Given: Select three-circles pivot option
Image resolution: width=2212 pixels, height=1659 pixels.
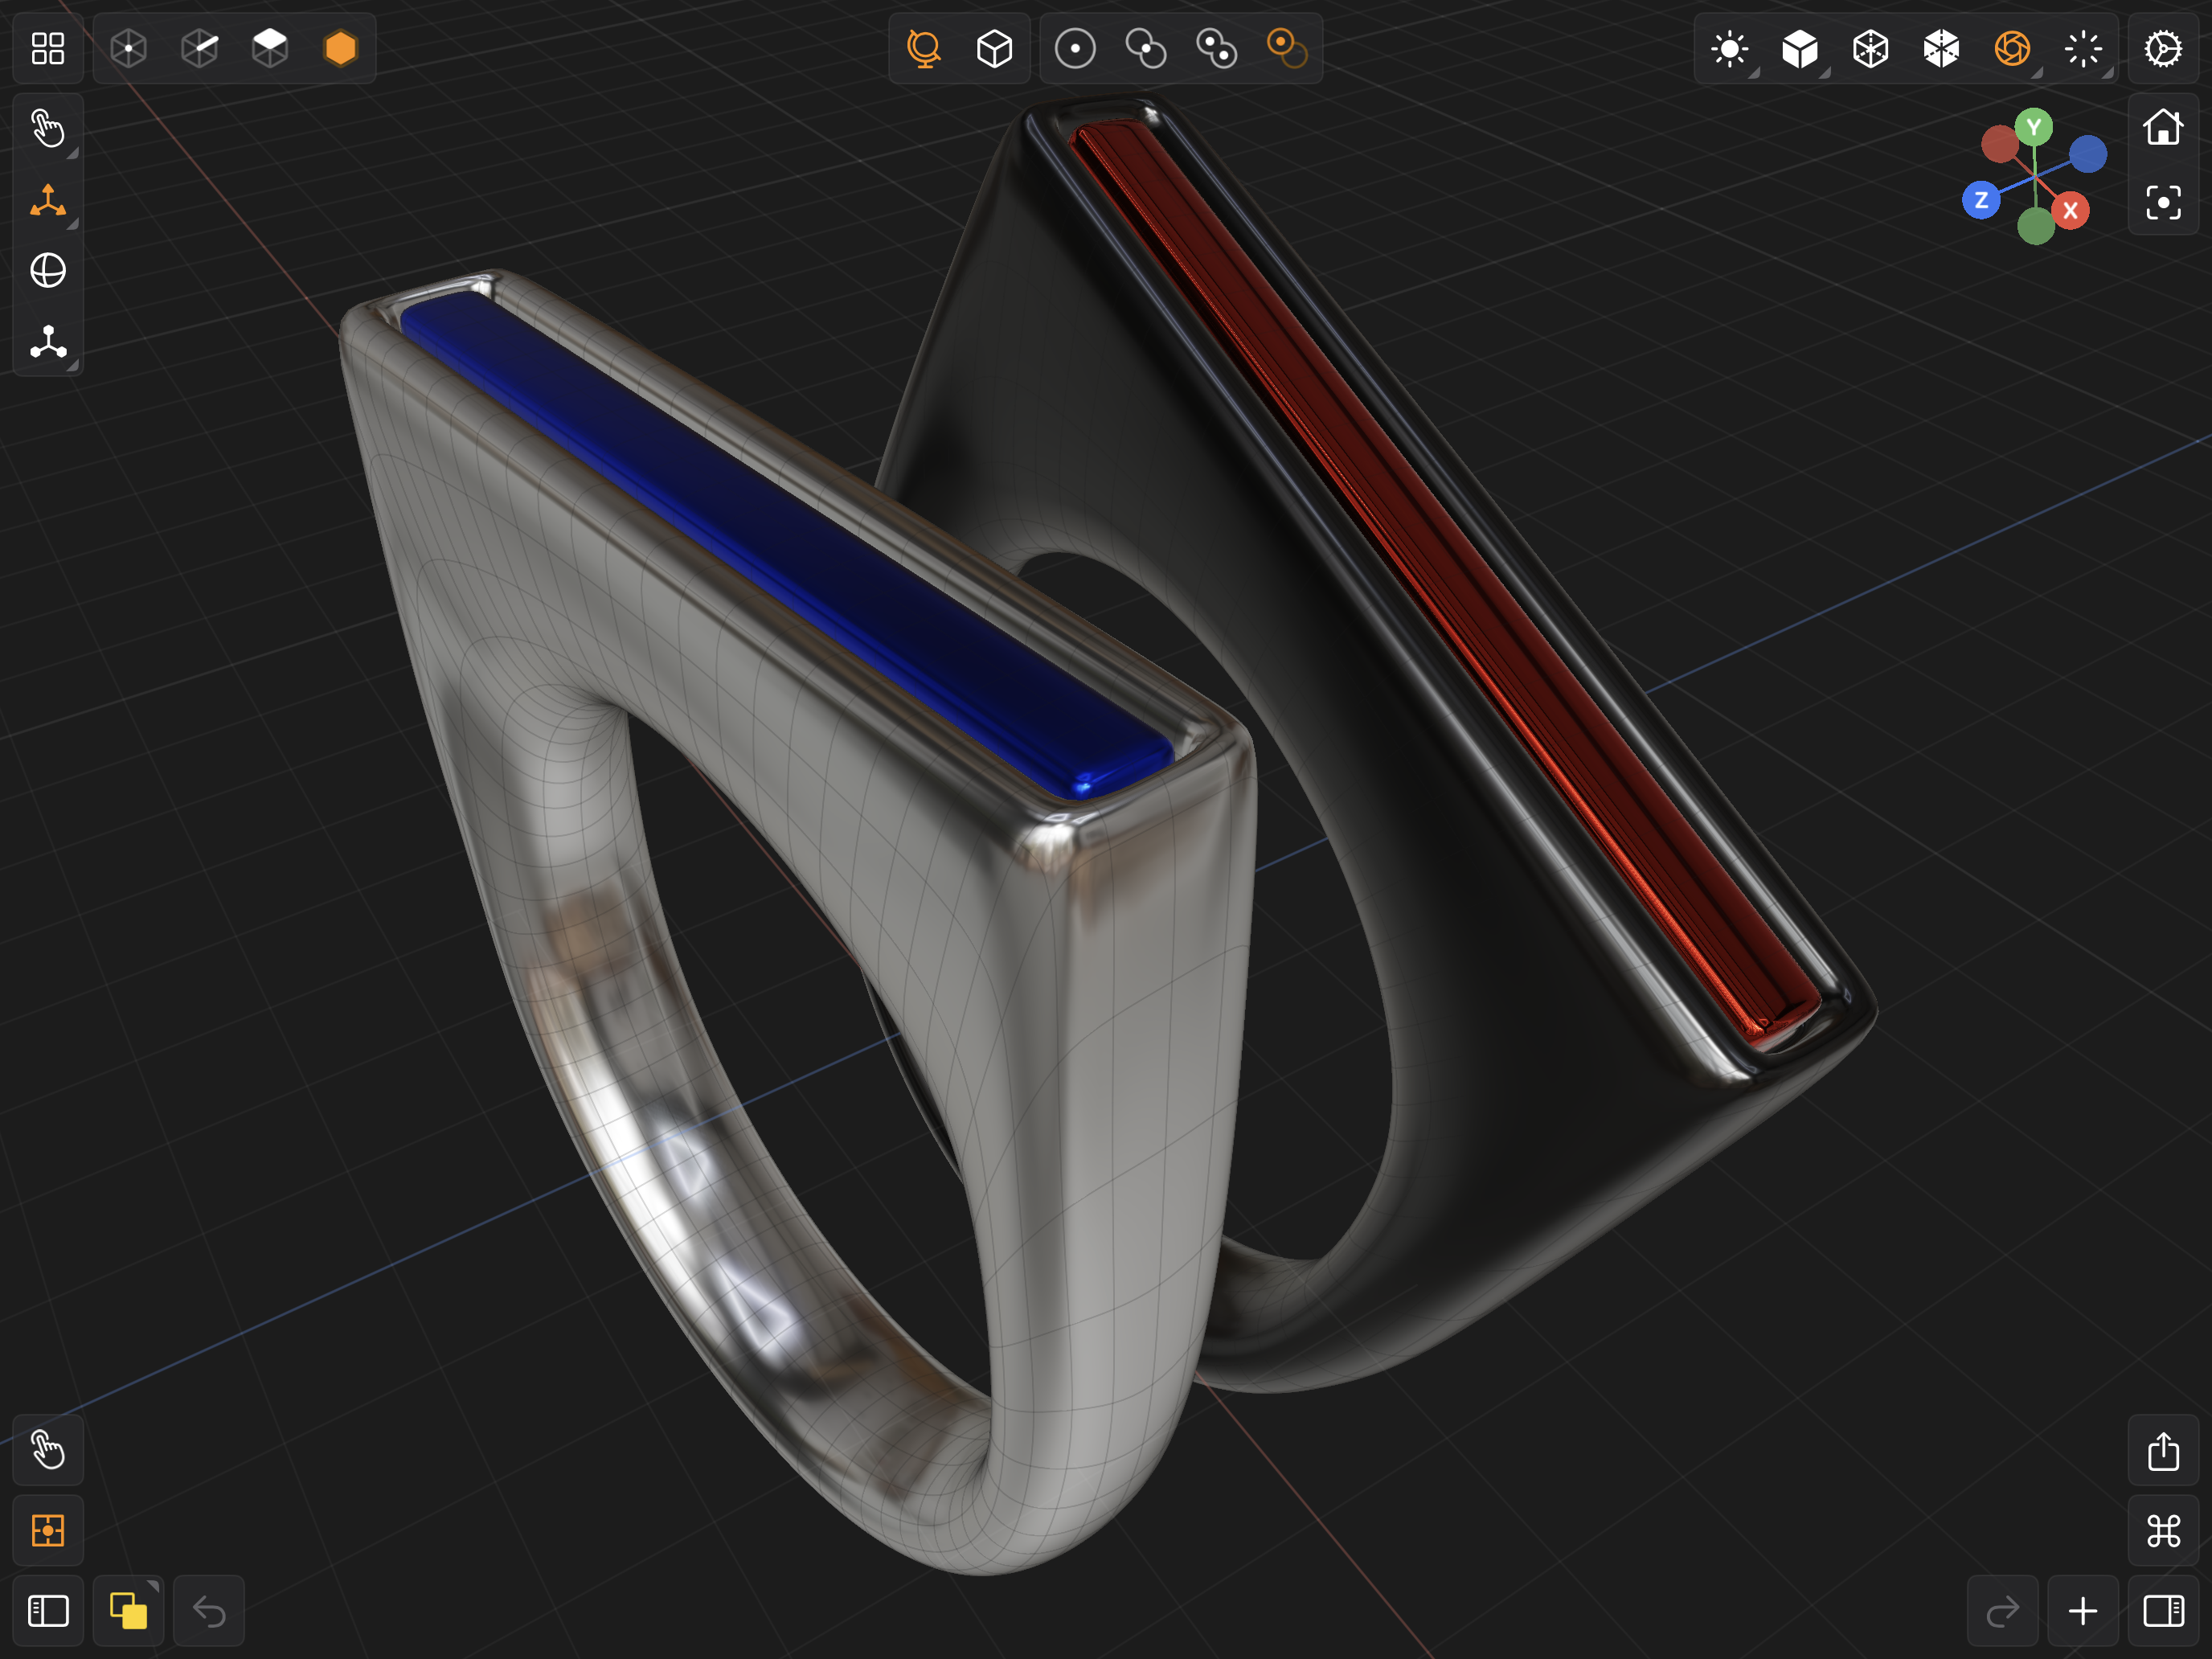Looking at the screenshot, I should [1217, 48].
